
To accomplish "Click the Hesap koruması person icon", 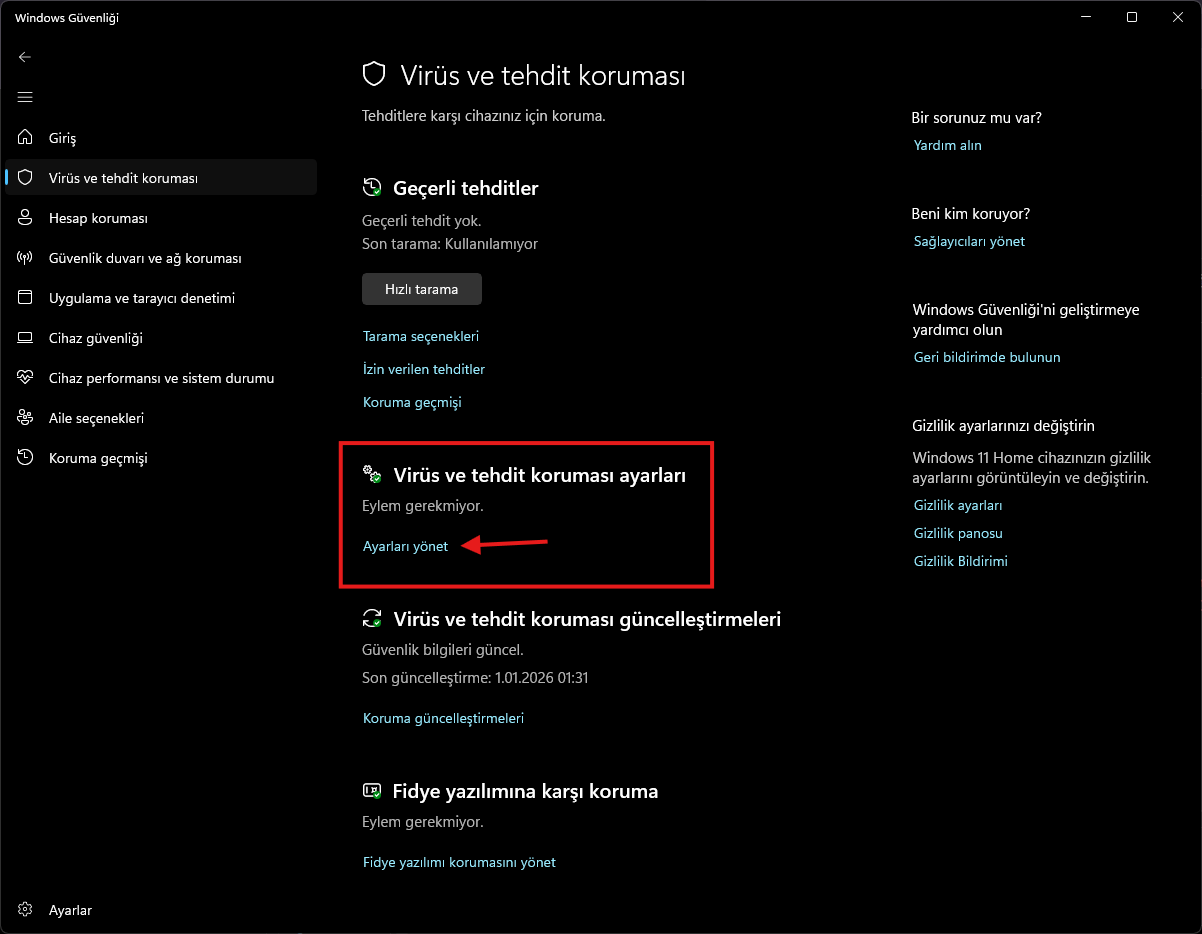I will click(x=25, y=218).
